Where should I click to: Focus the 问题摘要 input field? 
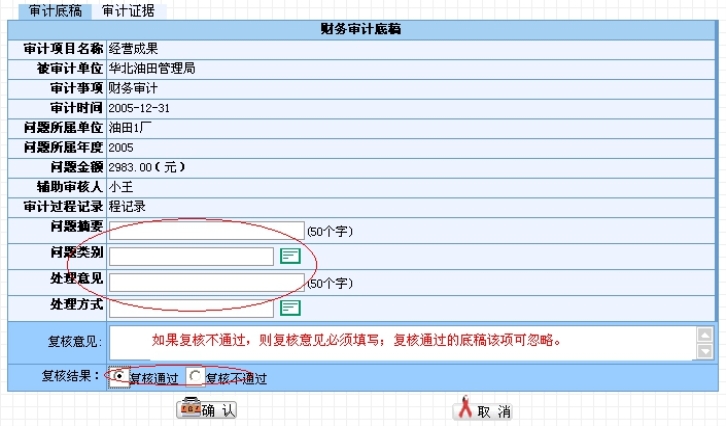tap(206, 231)
